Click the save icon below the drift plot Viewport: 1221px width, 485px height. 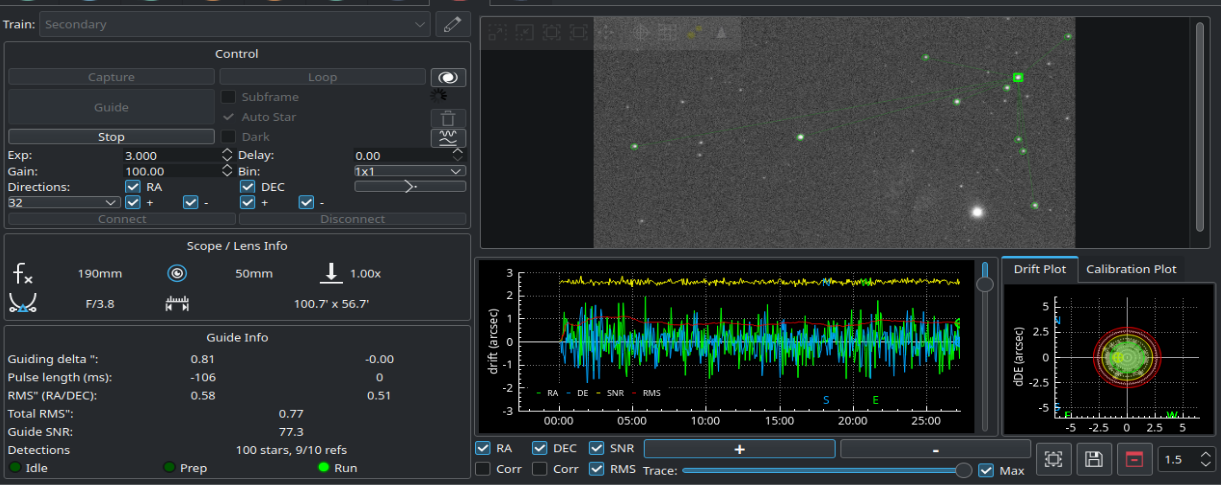(x=1093, y=459)
